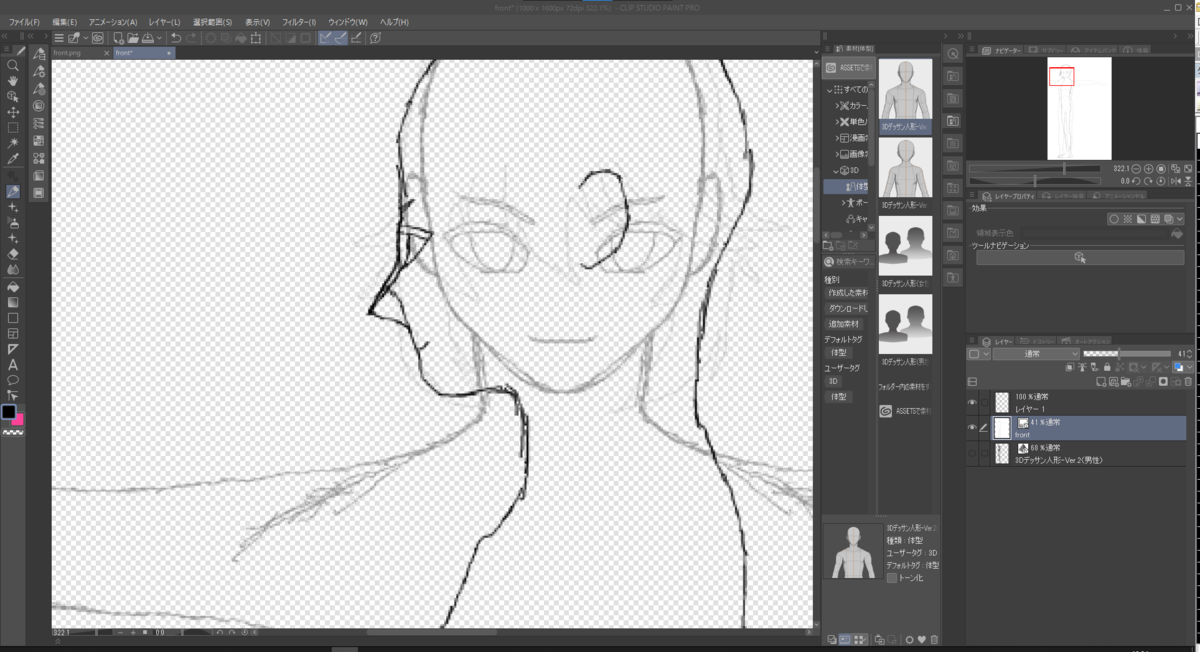Click the black foreground color swatch
This screenshot has height=652, width=1200.
(x=8, y=409)
